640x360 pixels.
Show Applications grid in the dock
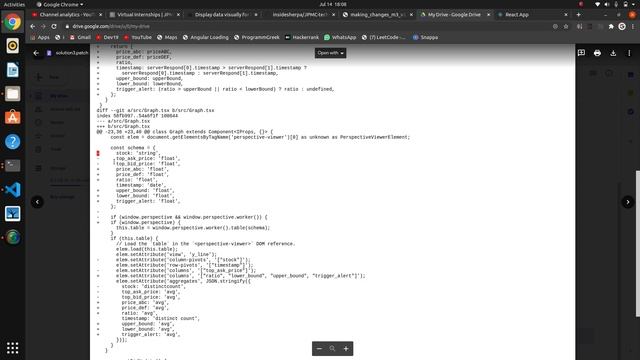point(12,348)
